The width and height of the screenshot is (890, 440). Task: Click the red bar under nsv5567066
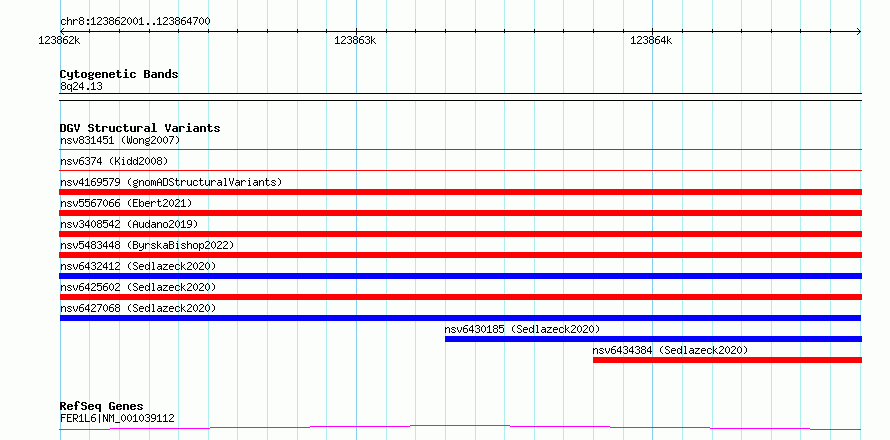pyautogui.click(x=460, y=213)
